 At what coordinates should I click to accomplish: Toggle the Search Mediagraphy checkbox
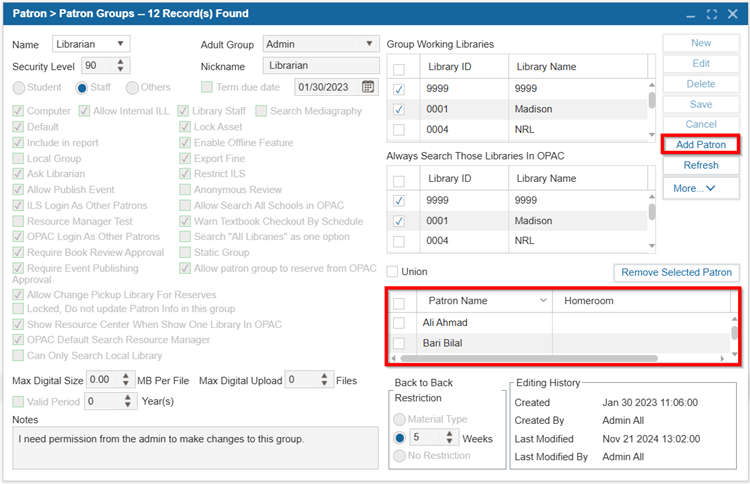(261, 111)
